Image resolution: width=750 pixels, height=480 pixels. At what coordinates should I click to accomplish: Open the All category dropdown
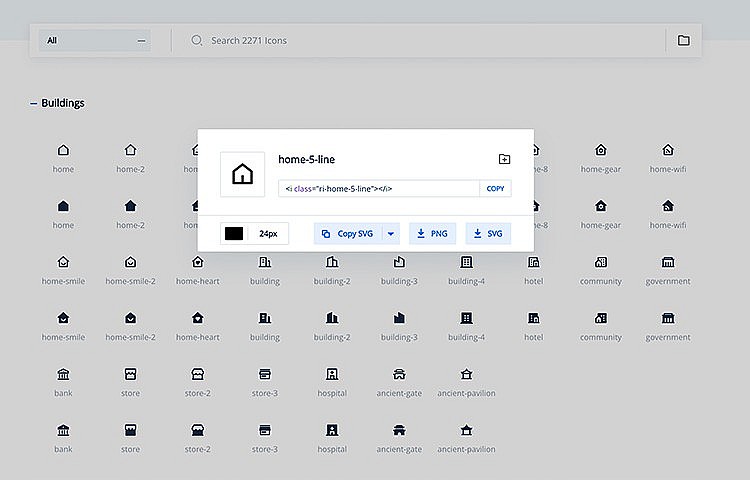tap(95, 41)
